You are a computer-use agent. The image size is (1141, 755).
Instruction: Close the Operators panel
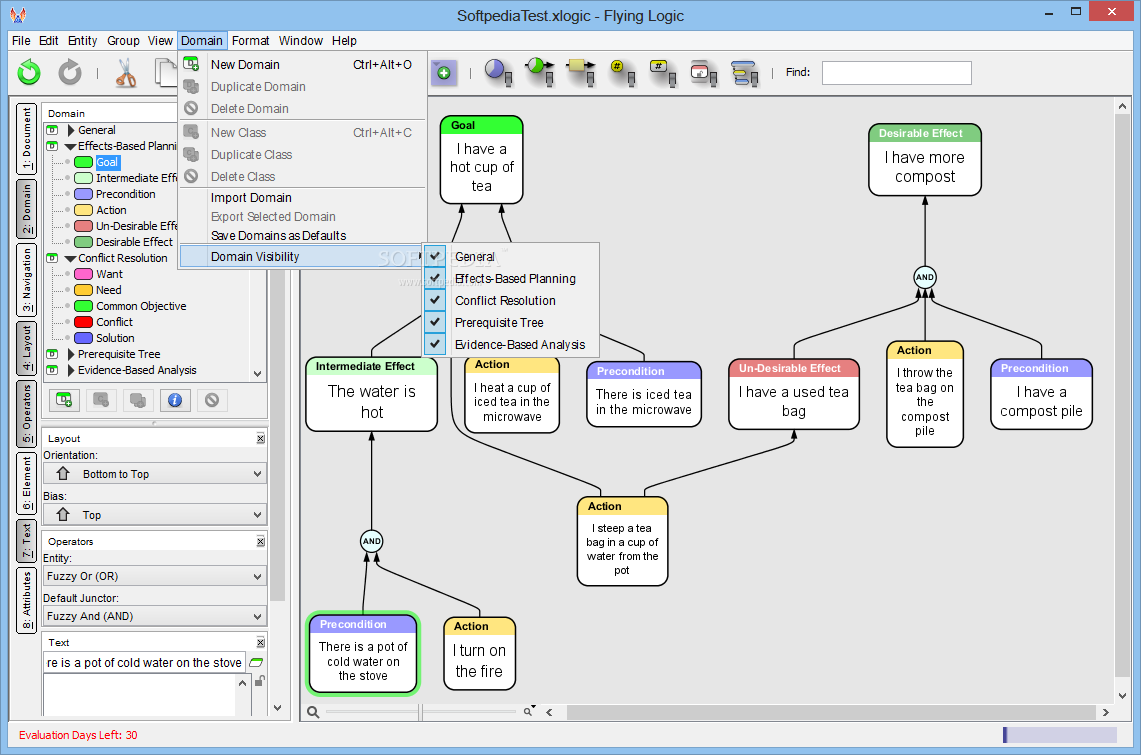[x=261, y=541]
